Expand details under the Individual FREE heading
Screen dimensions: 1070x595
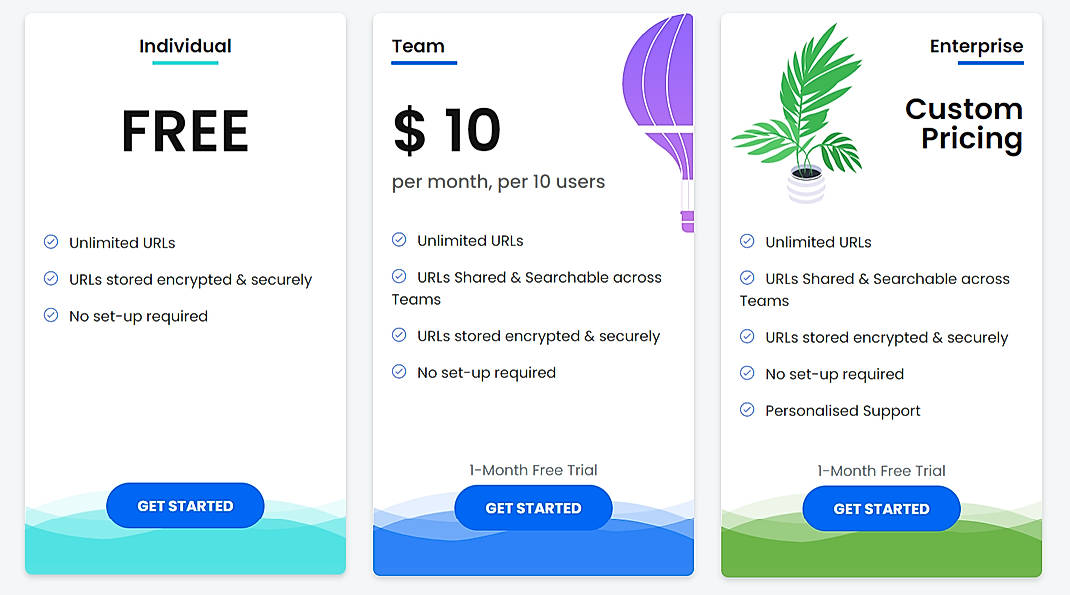[184, 130]
